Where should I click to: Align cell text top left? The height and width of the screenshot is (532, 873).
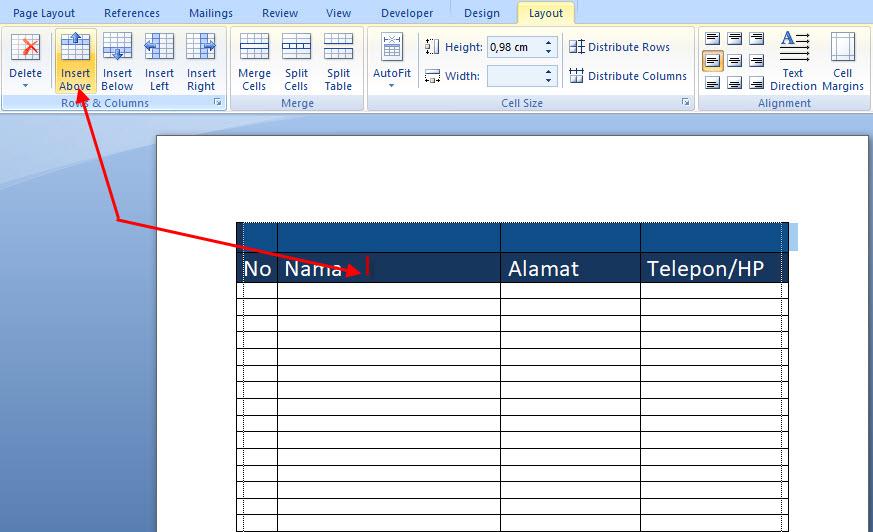pos(713,38)
